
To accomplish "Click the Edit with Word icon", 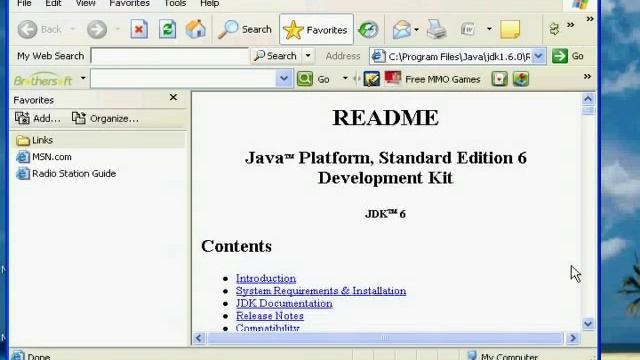I will point(467,29).
